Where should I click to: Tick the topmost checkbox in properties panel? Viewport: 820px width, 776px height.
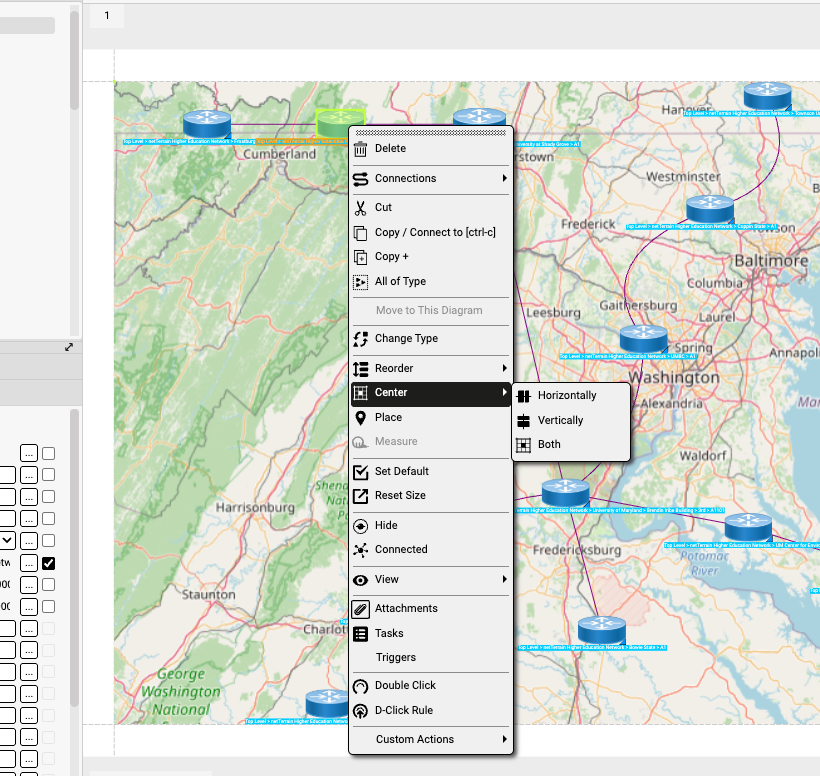(48, 453)
